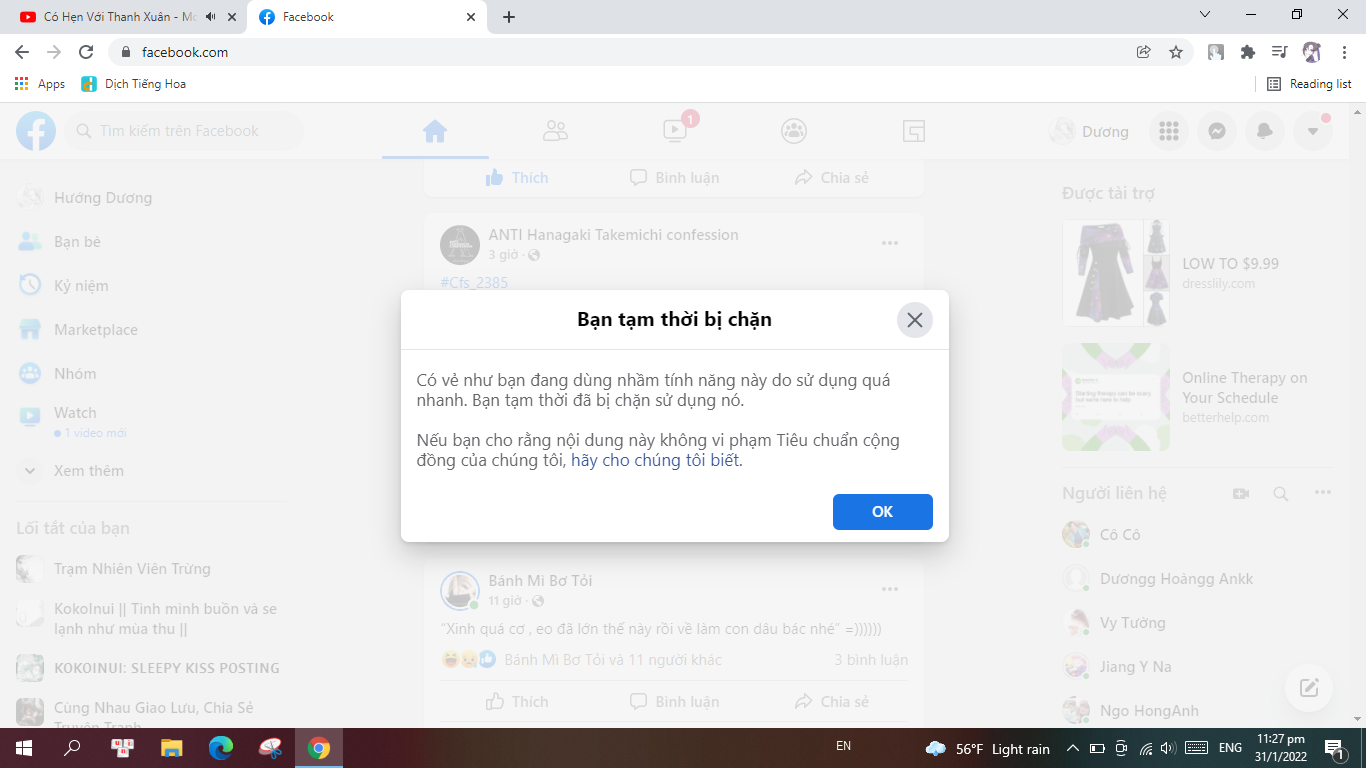This screenshot has height=768, width=1366.
Task: Open the Facebook menu grid icon
Action: click(x=1168, y=131)
